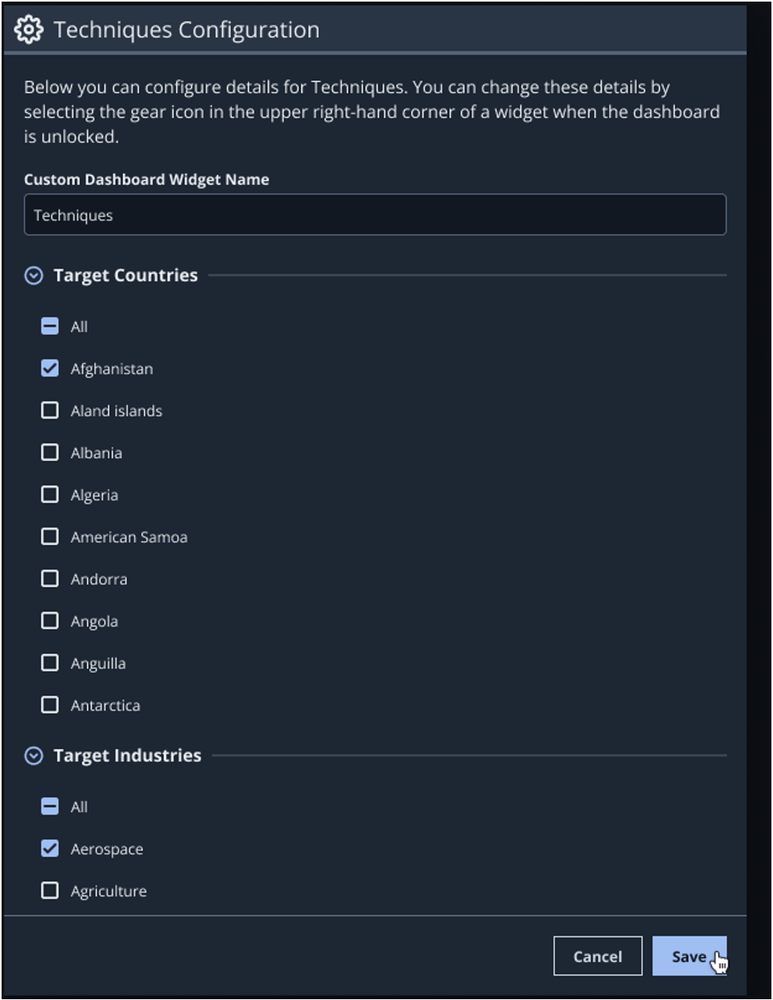Select the Anguilla checkbox
The image size is (773, 1000).
(50, 662)
